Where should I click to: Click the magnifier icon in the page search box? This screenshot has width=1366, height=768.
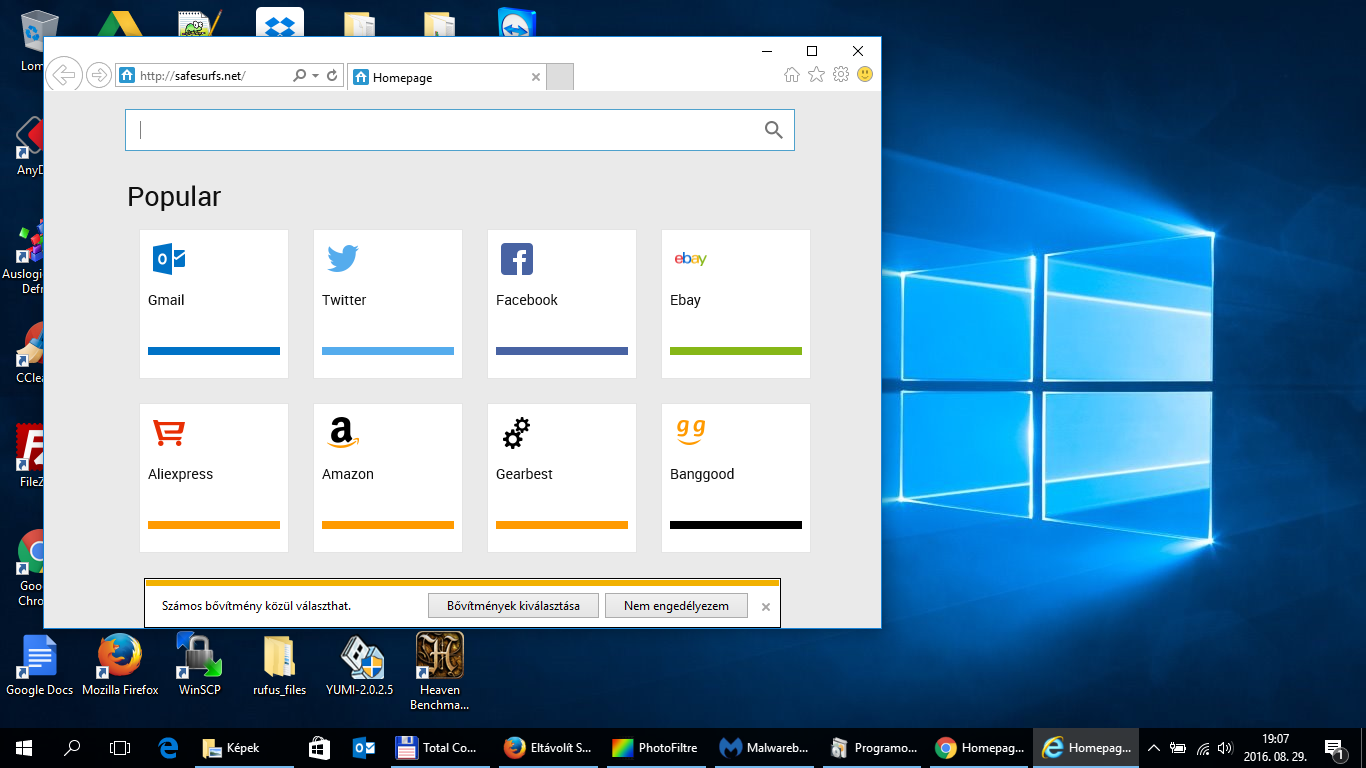tap(773, 130)
